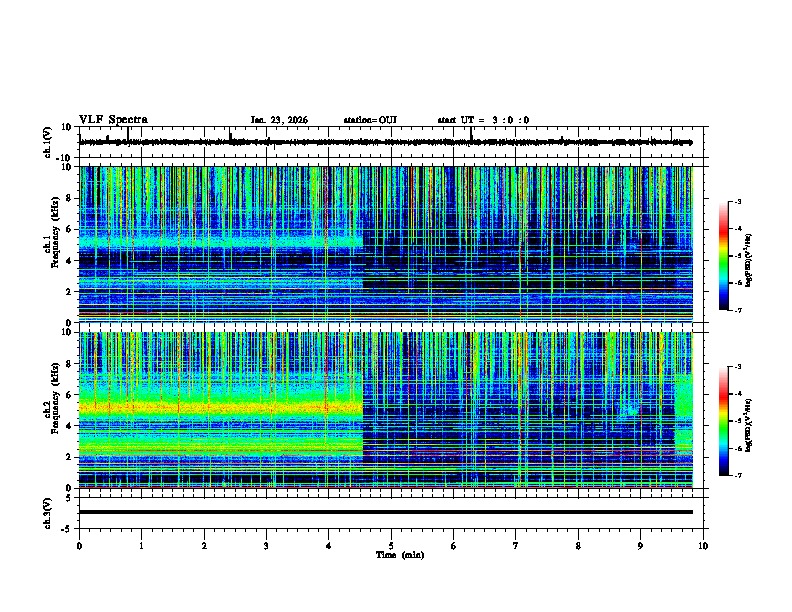This screenshot has height=612, width=792.
Task: Click the ch.1 frequency tick label "2"
Action: point(69,291)
